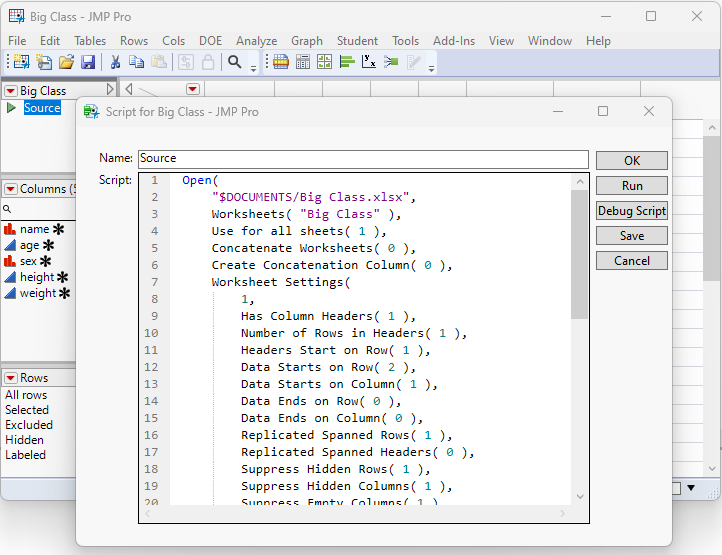Click the Copy icon in toolbar
This screenshot has height=555, width=722.
(138, 62)
